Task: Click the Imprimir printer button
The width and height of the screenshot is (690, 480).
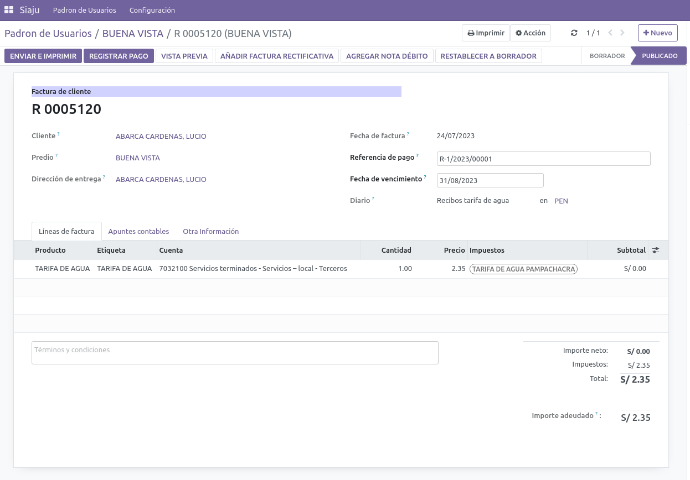Action: click(486, 33)
